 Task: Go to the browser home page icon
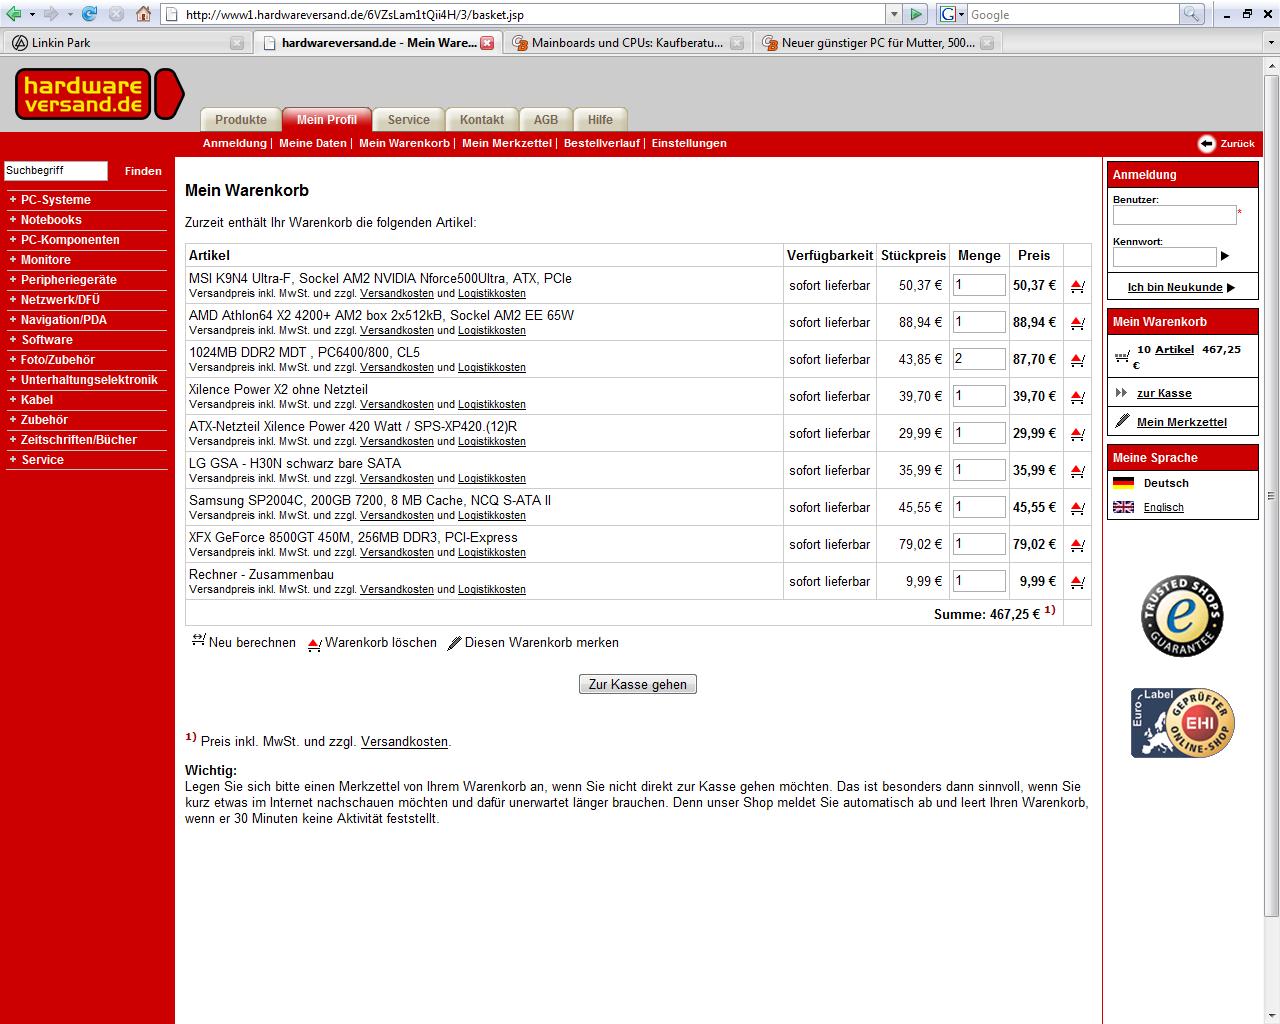pos(144,14)
